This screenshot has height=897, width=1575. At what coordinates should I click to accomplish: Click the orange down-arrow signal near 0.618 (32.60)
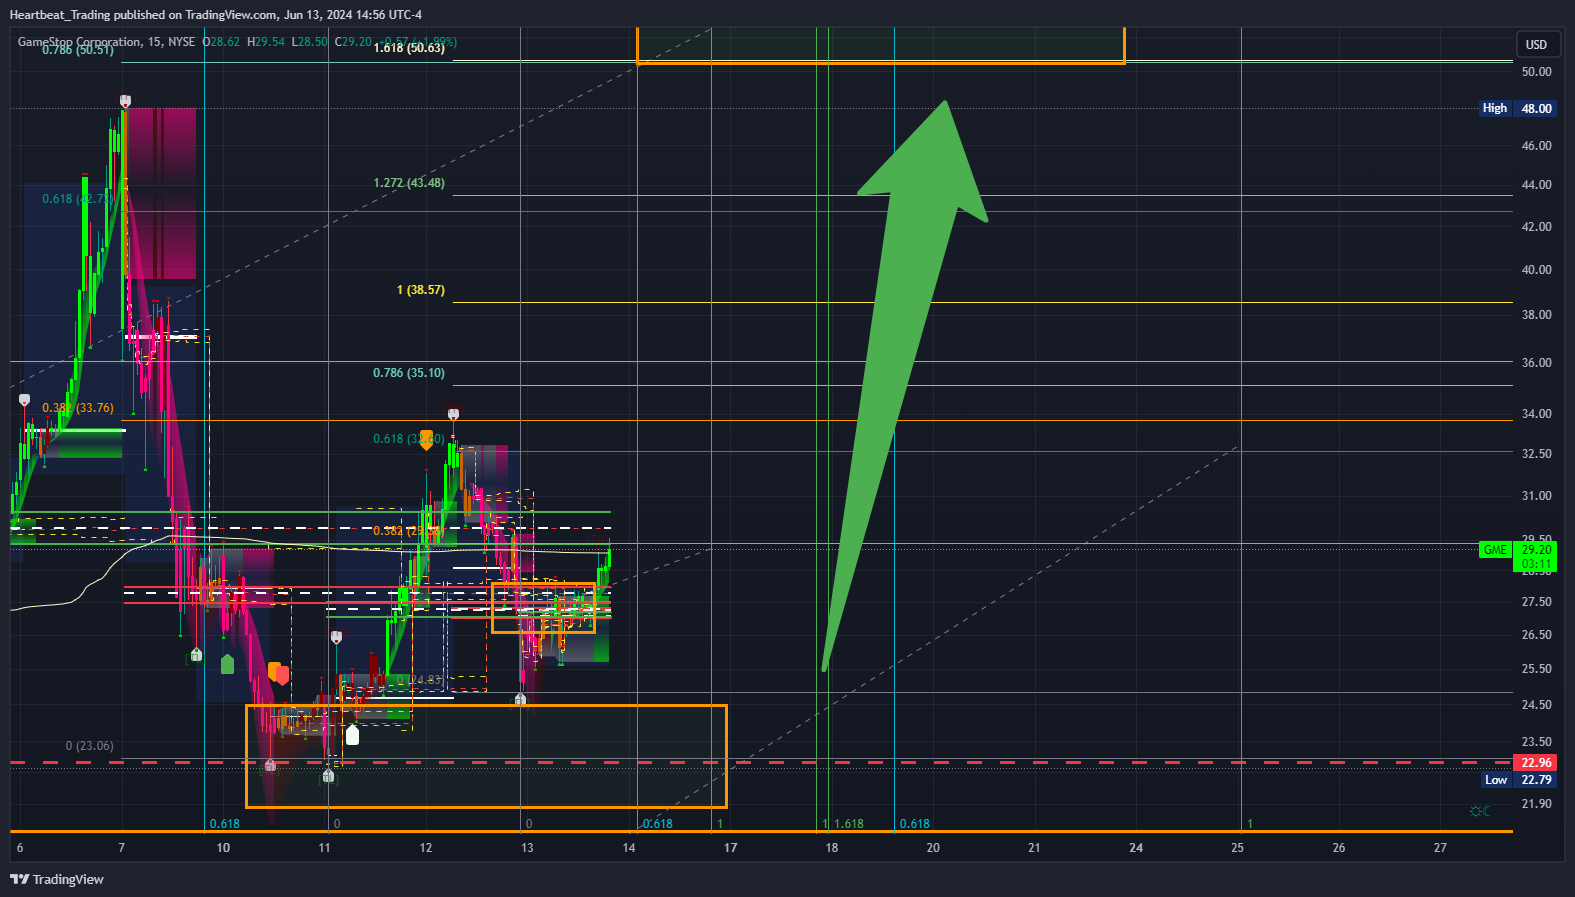coord(426,440)
